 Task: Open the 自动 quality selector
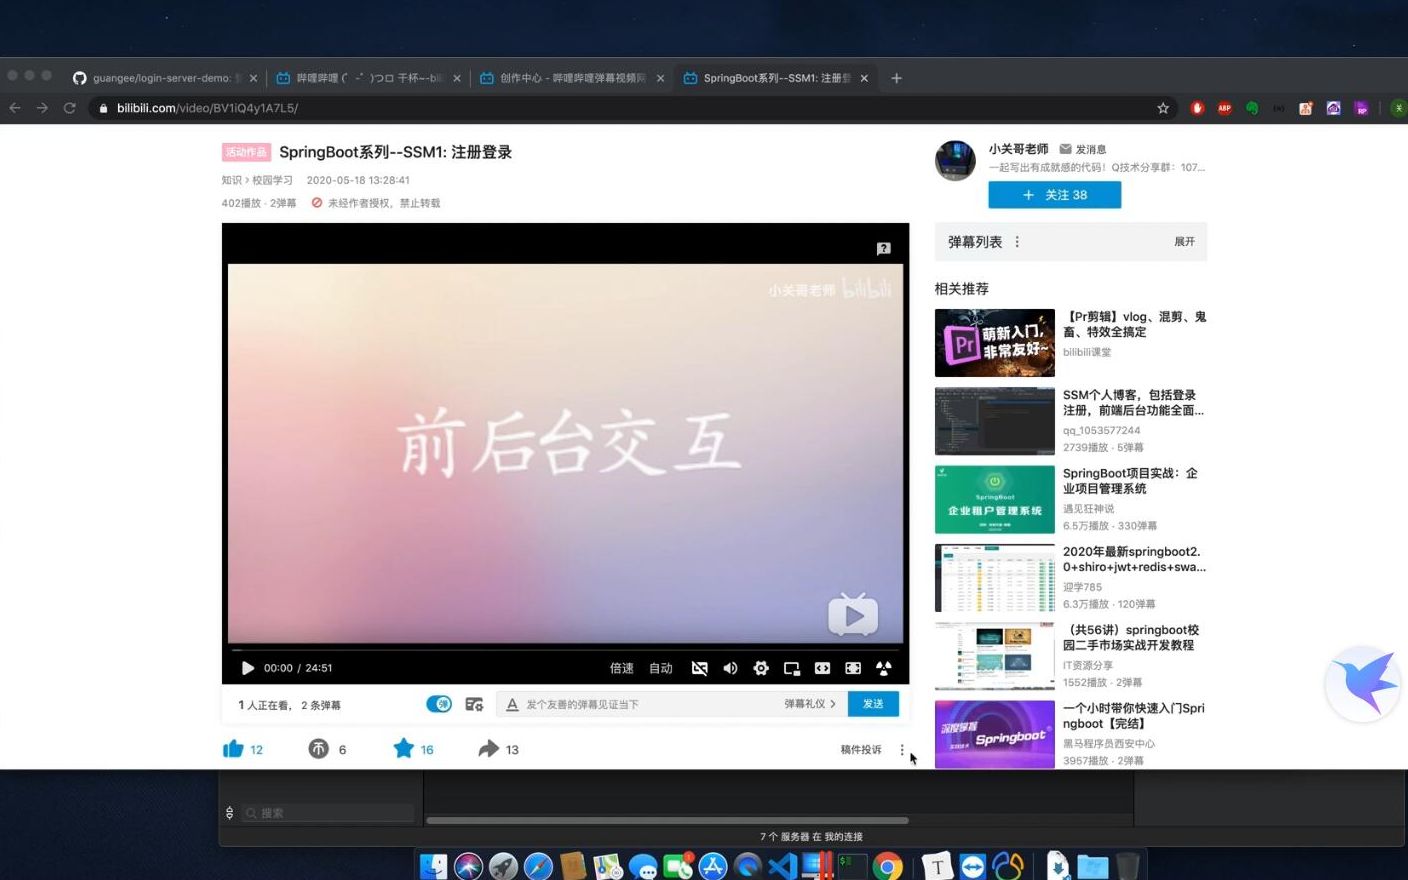[x=661, y=668]
